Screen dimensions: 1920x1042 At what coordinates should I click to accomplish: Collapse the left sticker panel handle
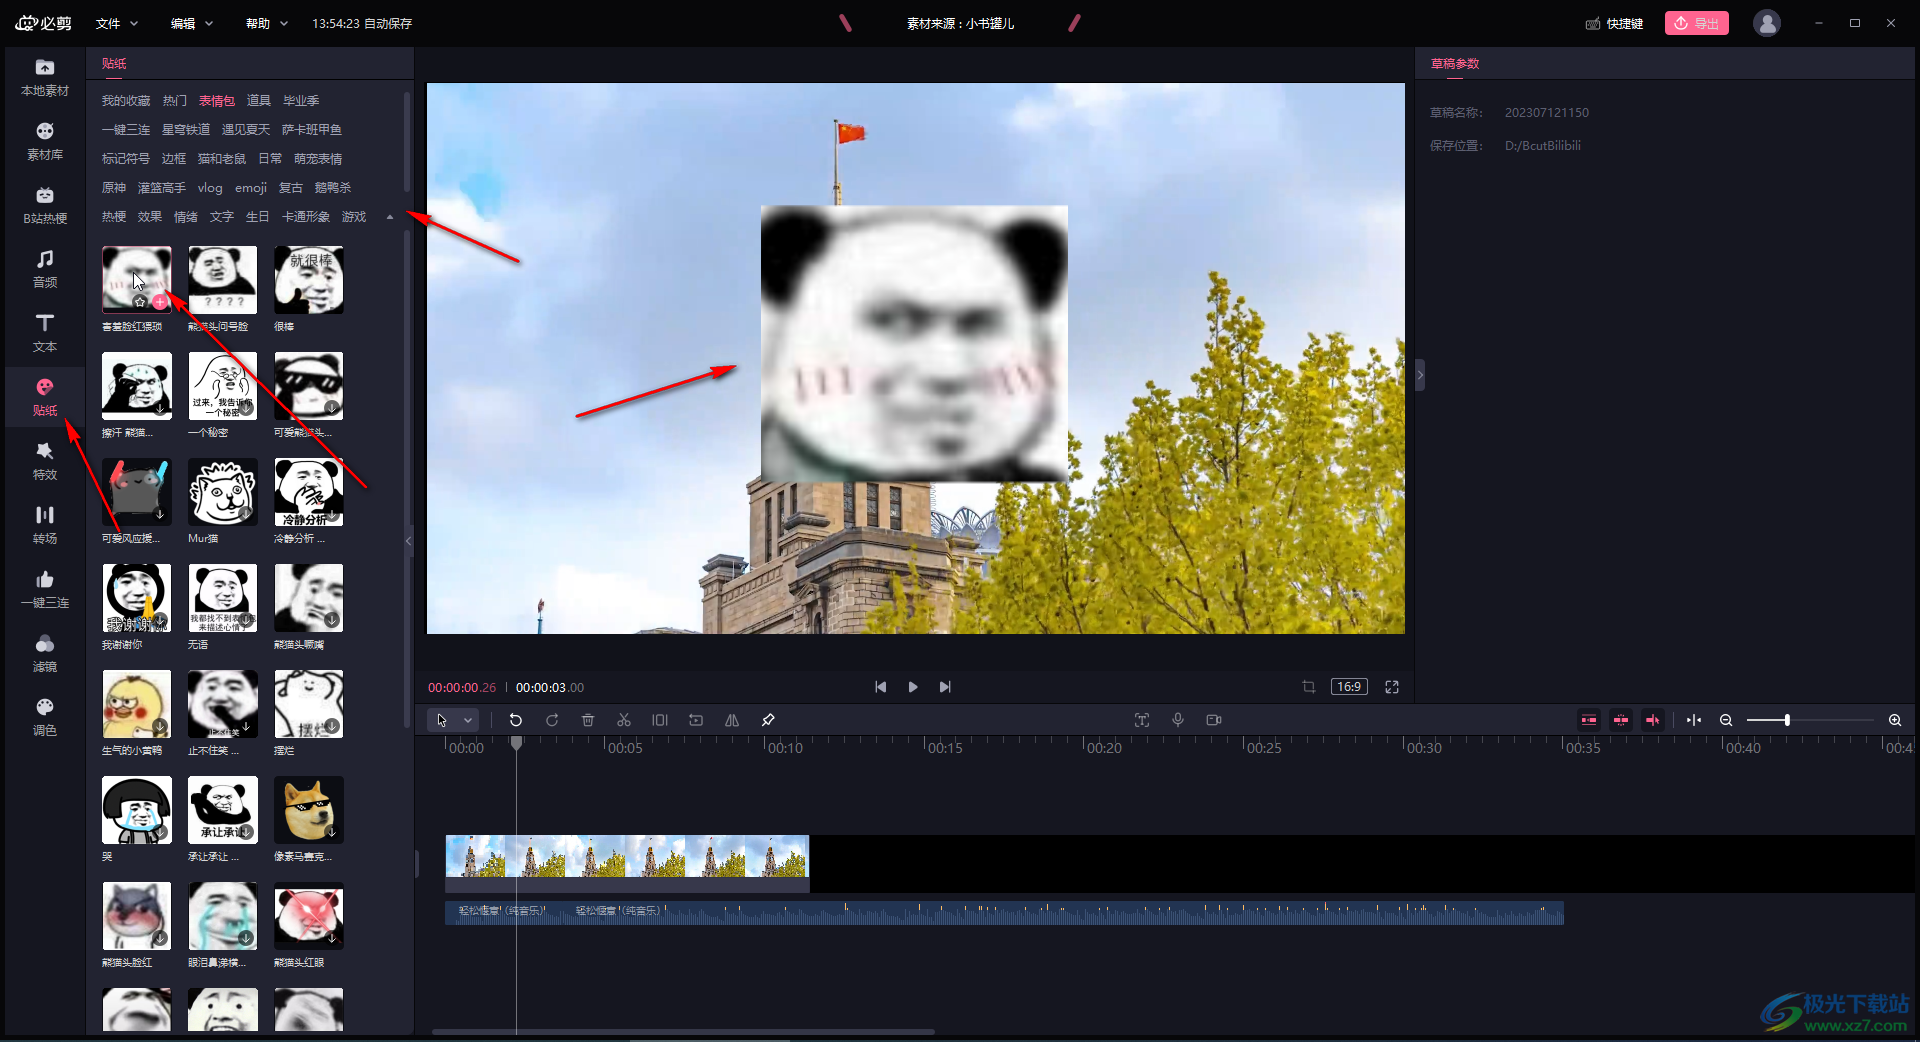coord(409,541)
